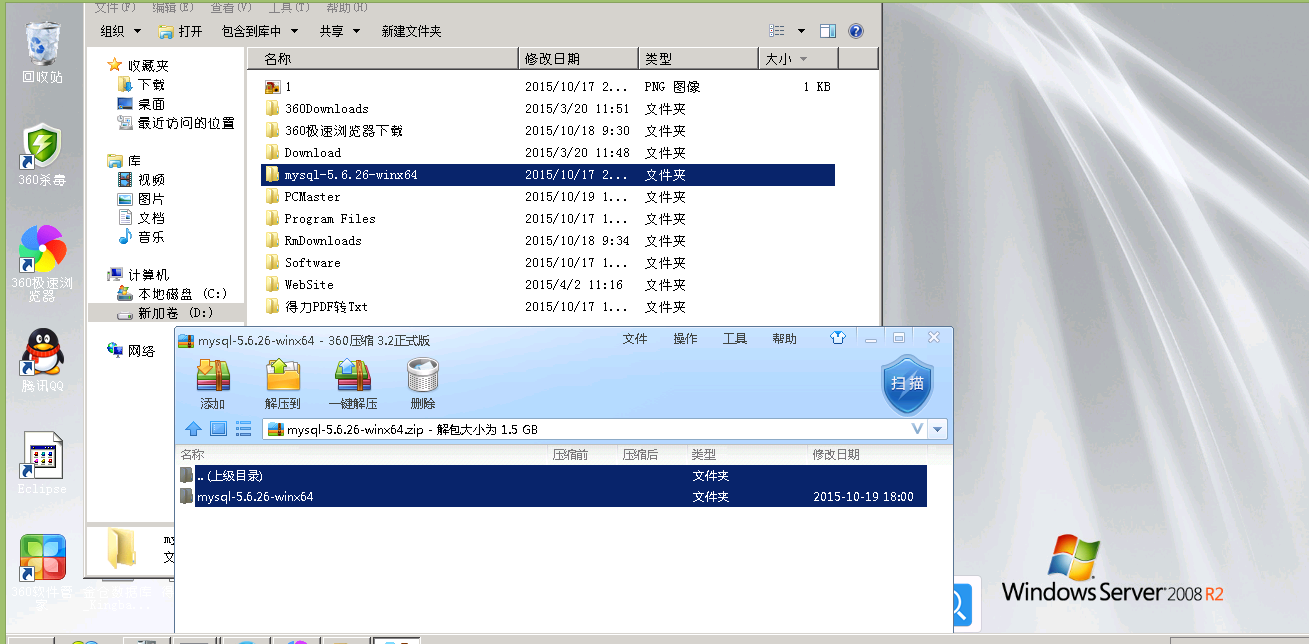
Task: Click the Explorer change-view icon
Action: 777,31
